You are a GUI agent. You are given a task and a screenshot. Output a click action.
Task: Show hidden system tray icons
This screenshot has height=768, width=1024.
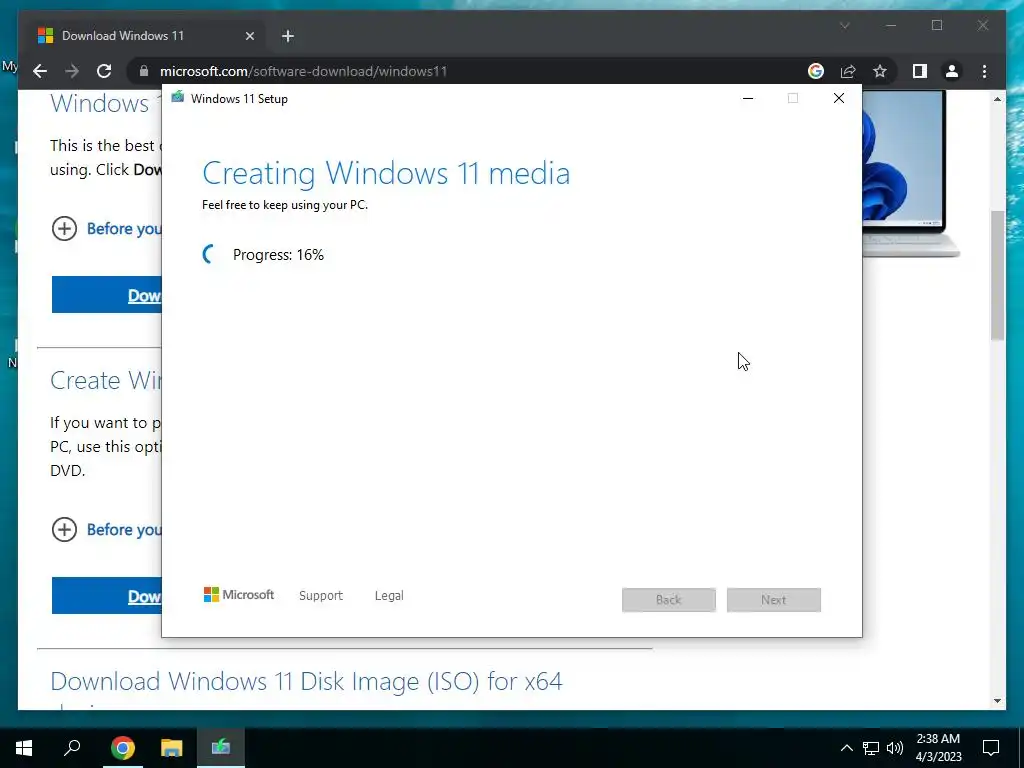point(846,748)
